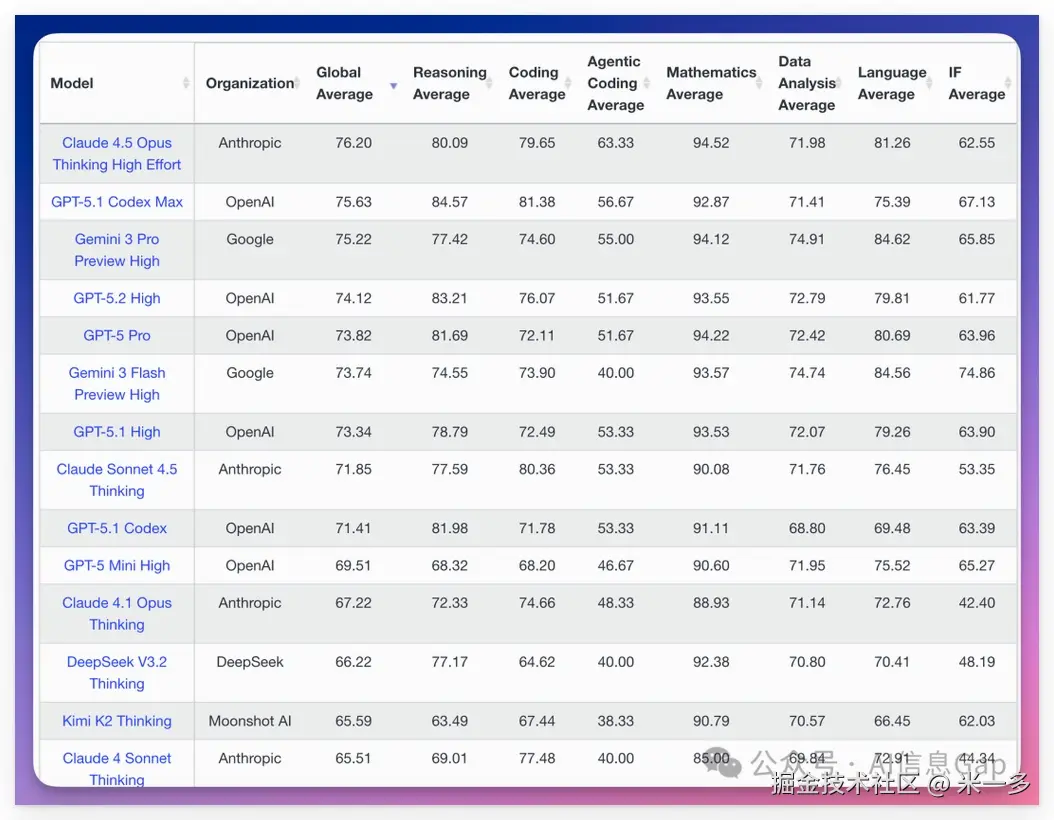Open the GPT-5 Pro model link
This screenshot has width=1054, height=820.
coord(117,335)
